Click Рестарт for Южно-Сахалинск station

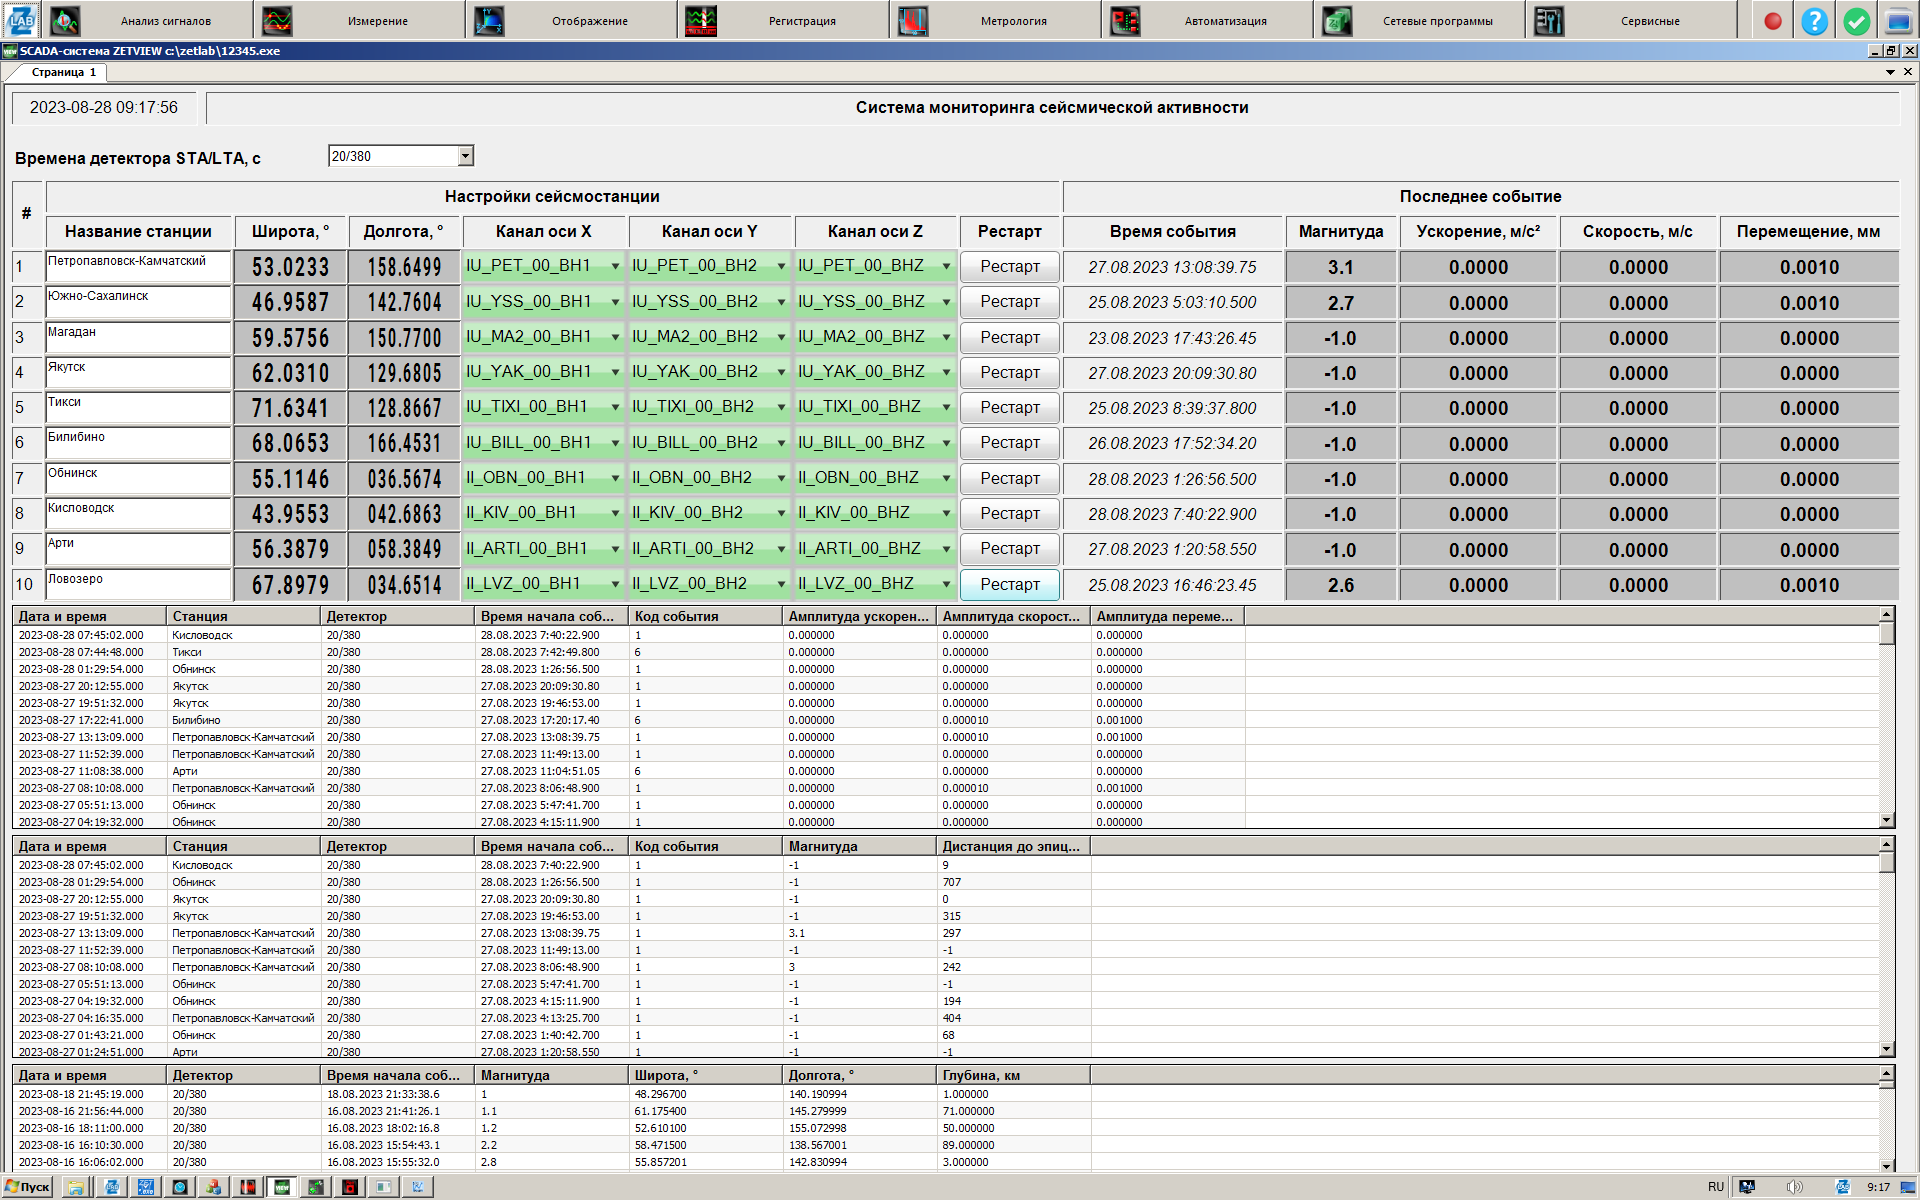[x=1009, y=302]
